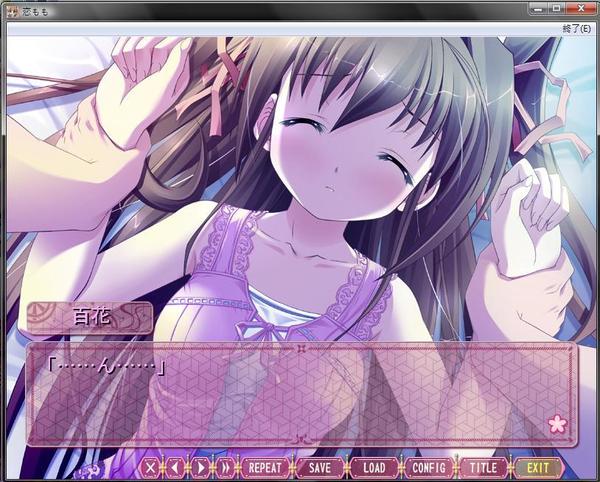Click the 百花 speaker name plate
This screenshot has width=600, height=482.
pyautogui.click(x=90, y=318)
